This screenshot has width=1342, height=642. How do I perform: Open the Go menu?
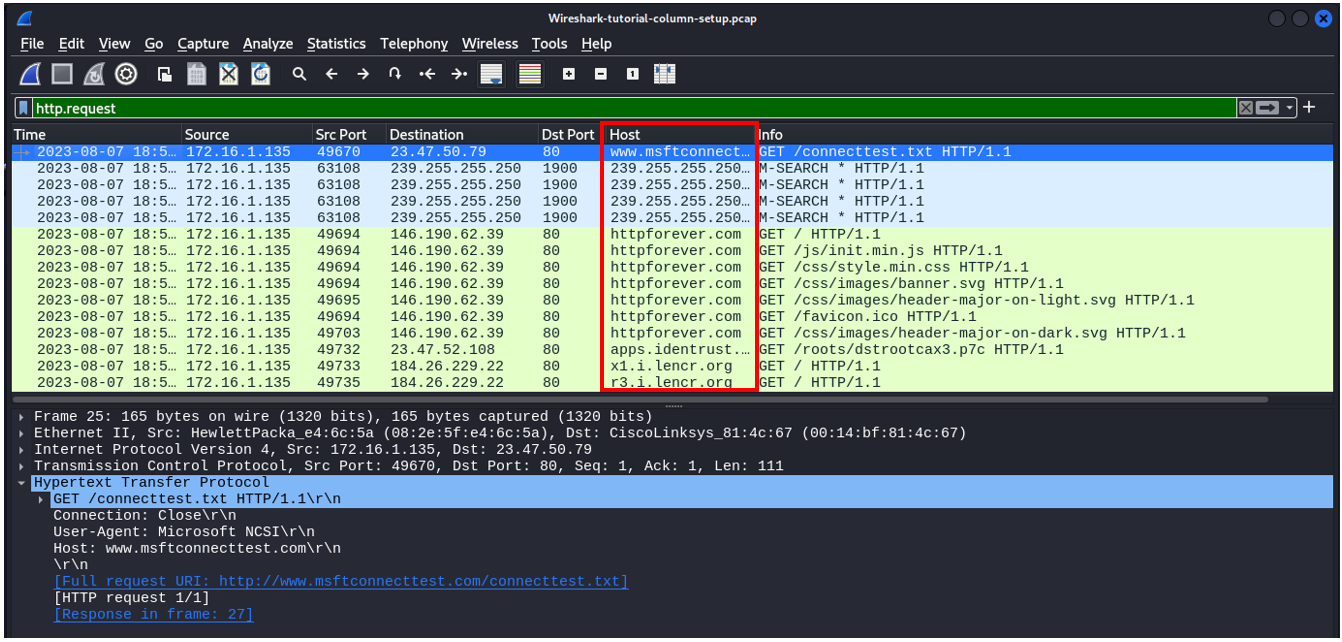154,44
